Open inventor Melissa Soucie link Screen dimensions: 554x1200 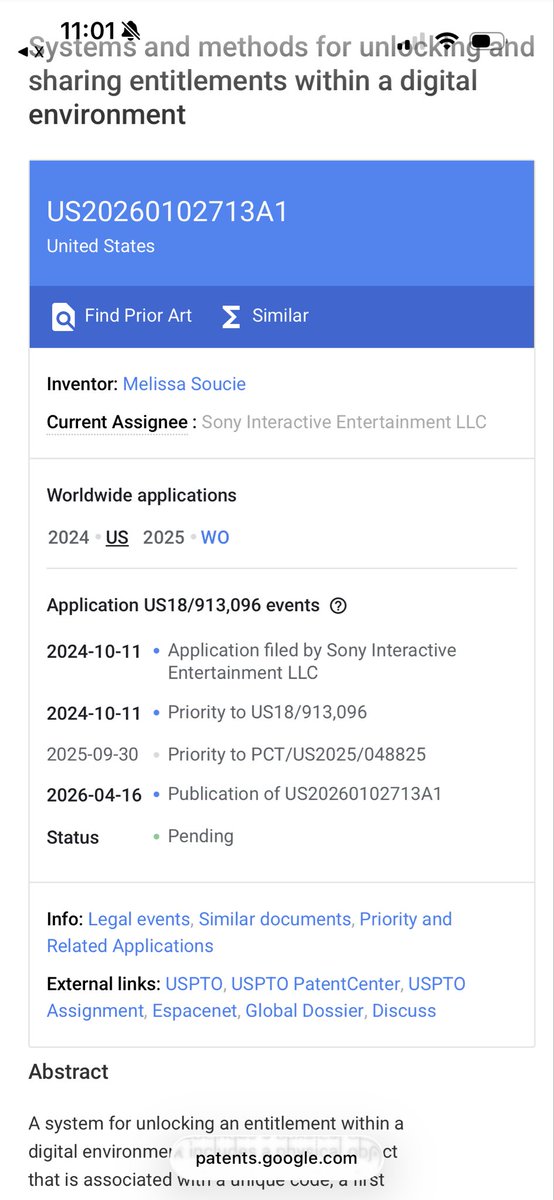tap(184, 384)
